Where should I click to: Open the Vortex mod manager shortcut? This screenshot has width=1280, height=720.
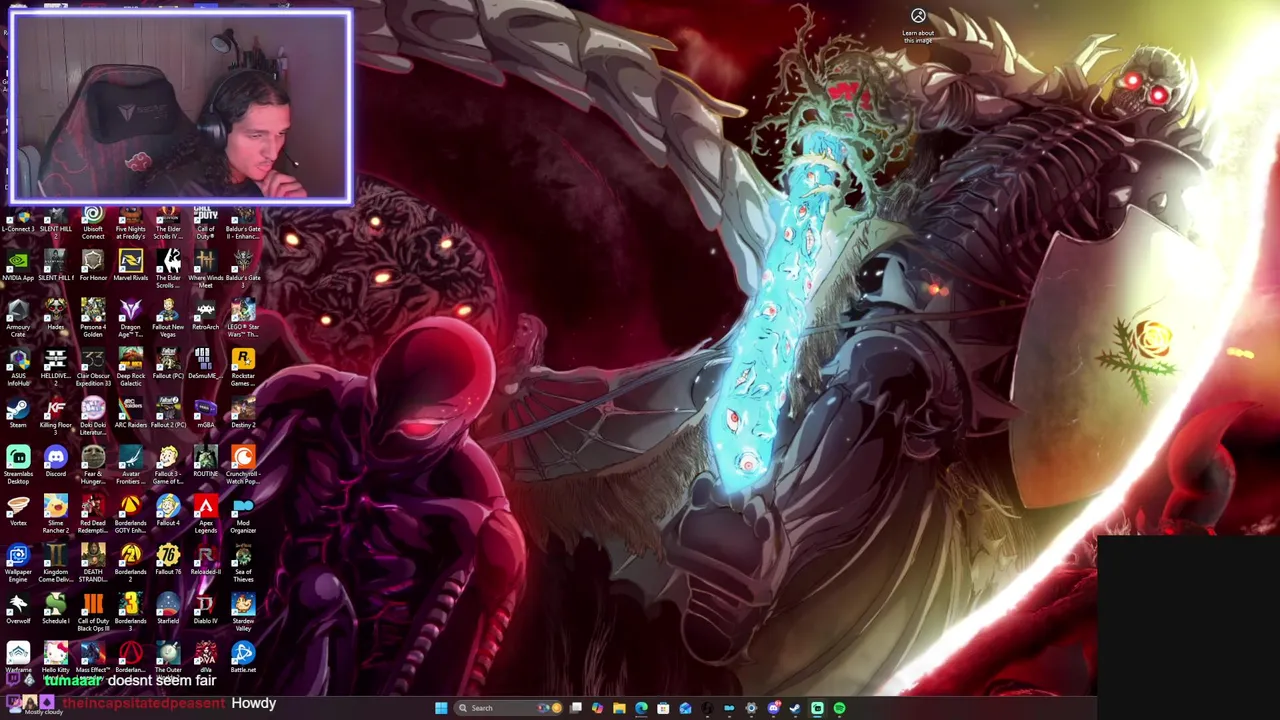tap(18, 511)
